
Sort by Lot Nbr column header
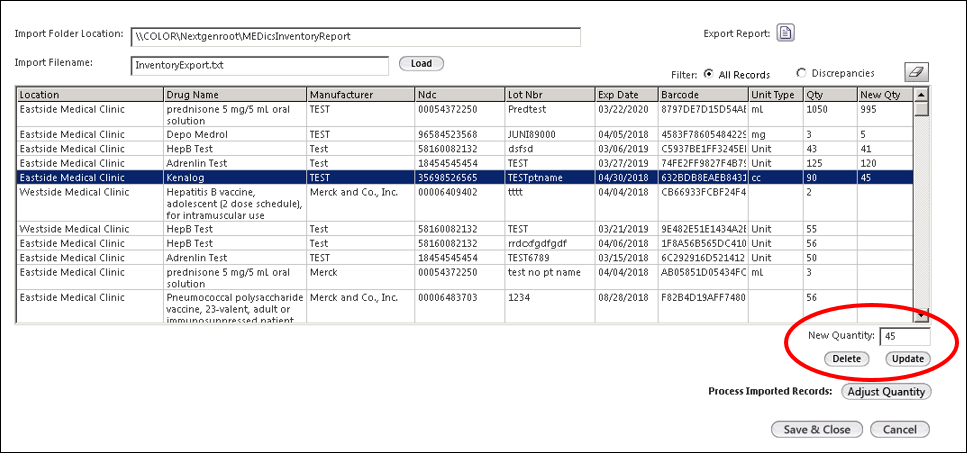pos(550,95)
